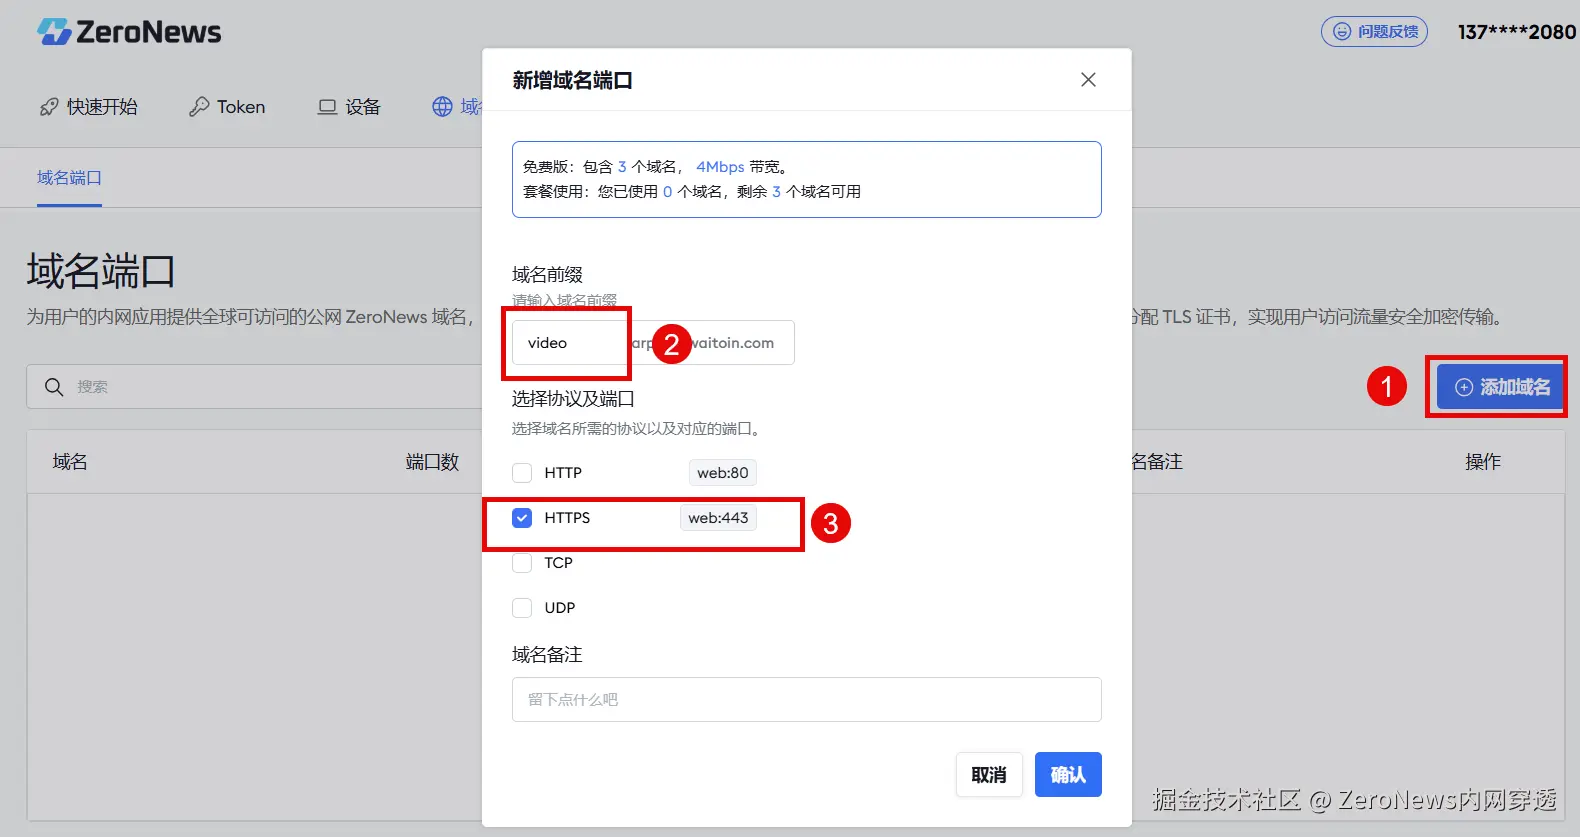
Task: Click the web:80 port tag
Action: pos(723,473)
